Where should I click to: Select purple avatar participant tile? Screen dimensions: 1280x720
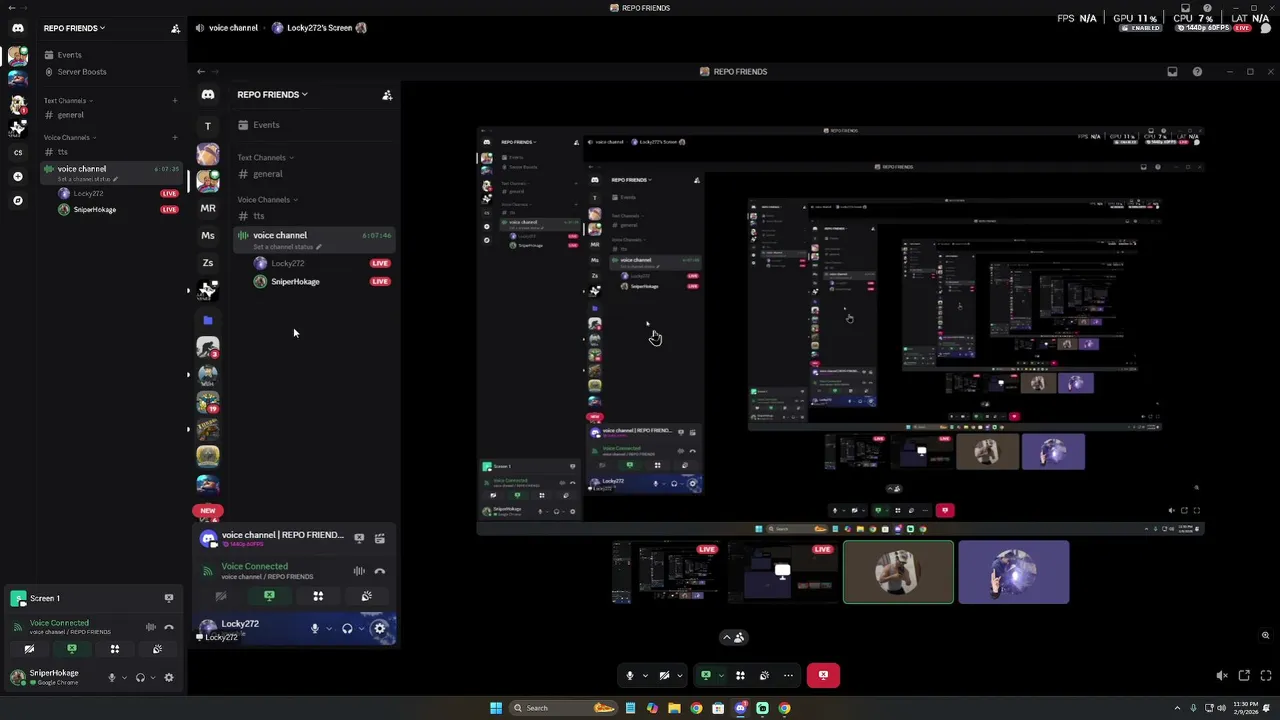click(1013, 572)
